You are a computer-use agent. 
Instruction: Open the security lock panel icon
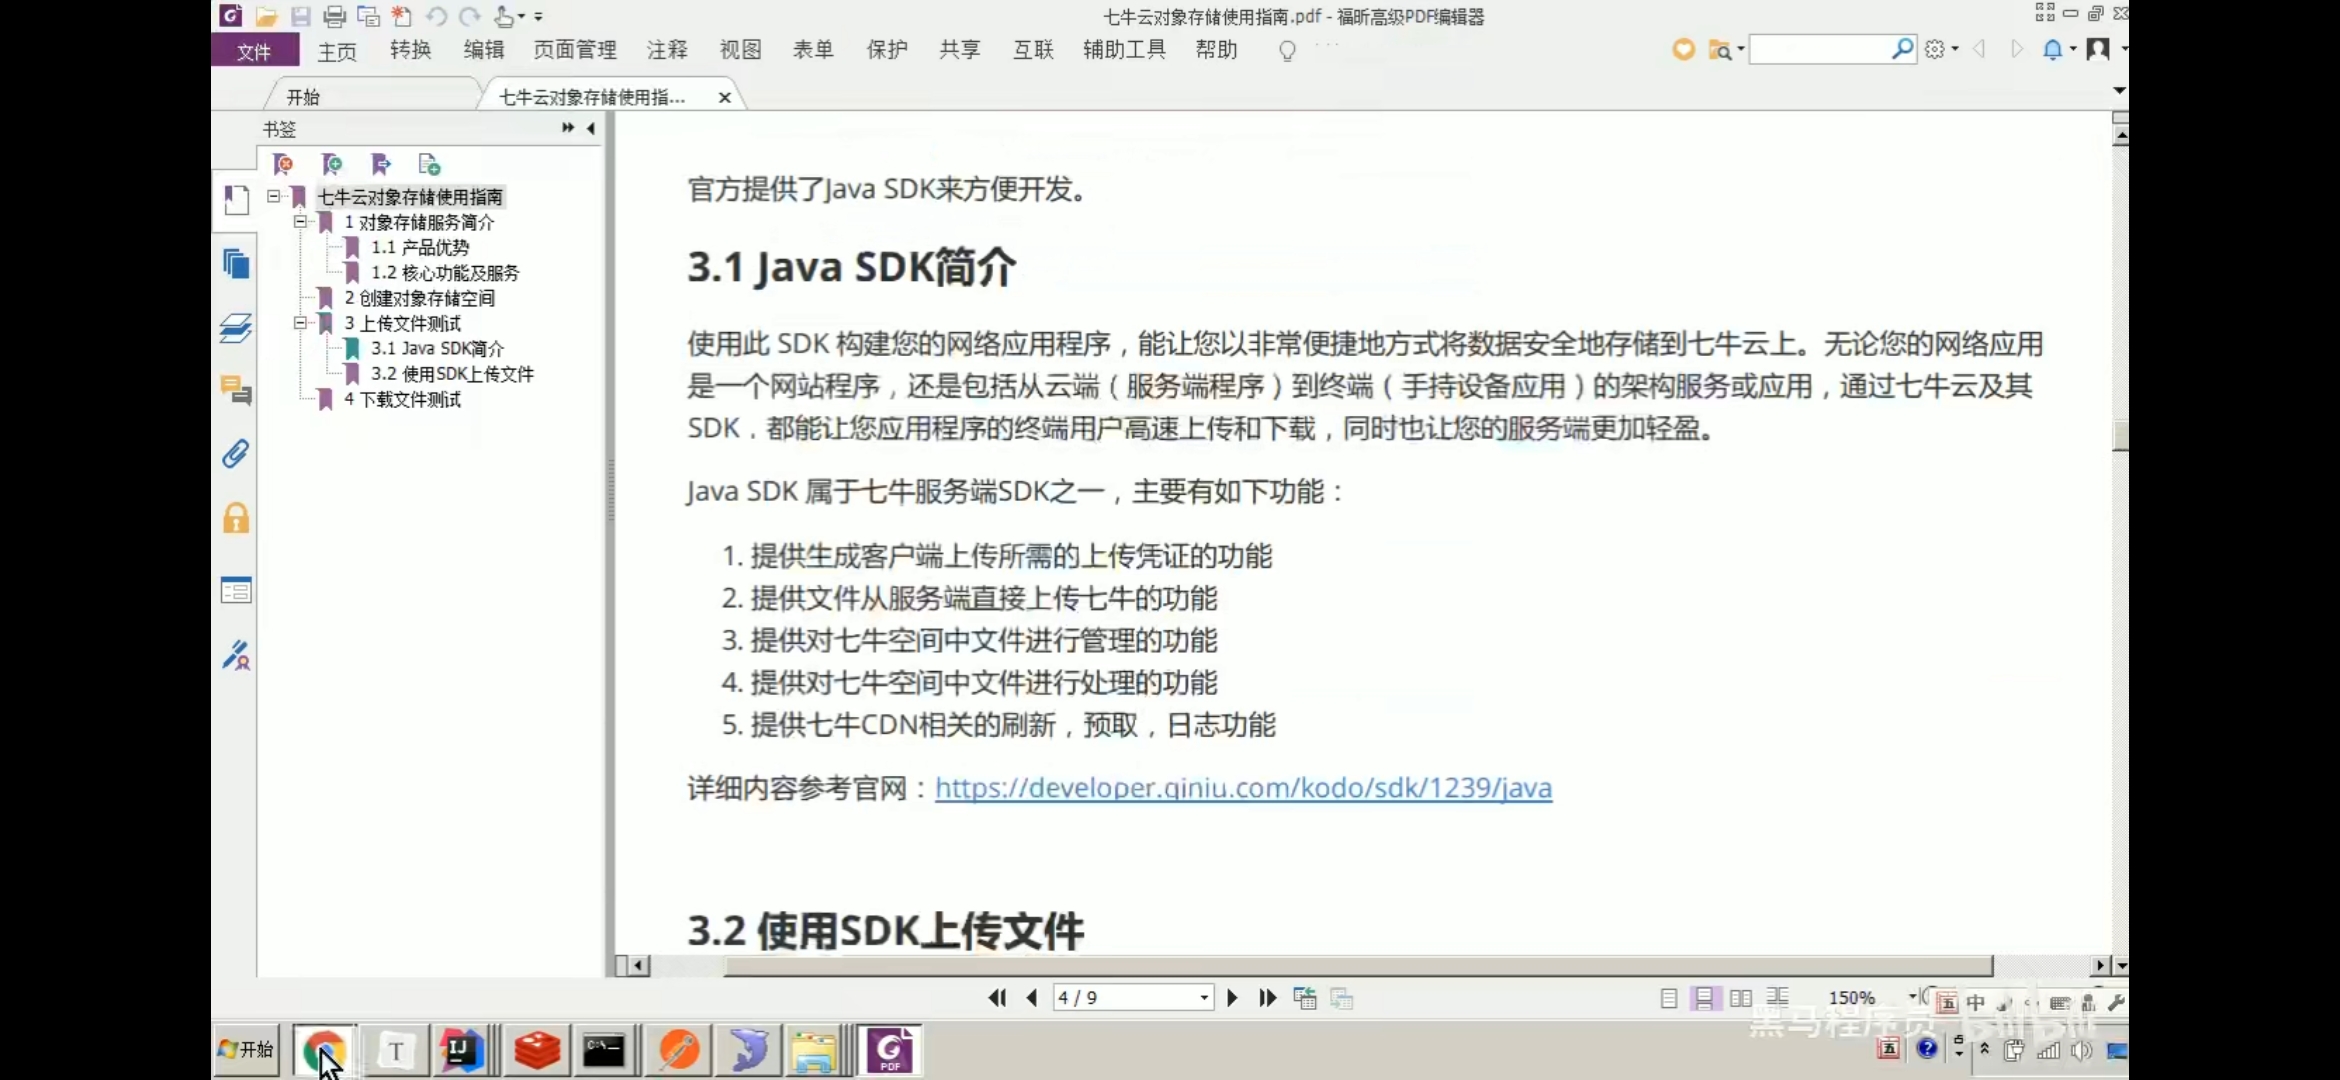pyautogui.click(x=236, y=518)
